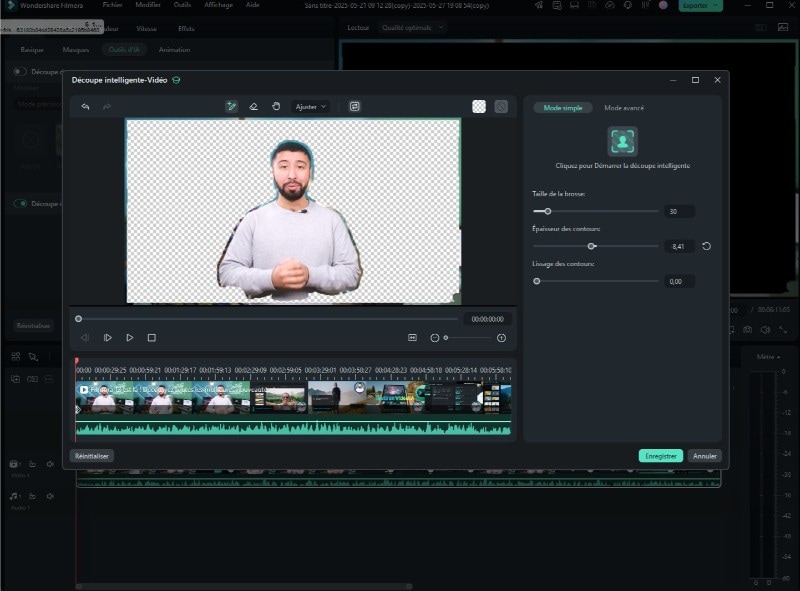Zoom in the dialog timeline
The image size is (800, 591).
(502, 338)
